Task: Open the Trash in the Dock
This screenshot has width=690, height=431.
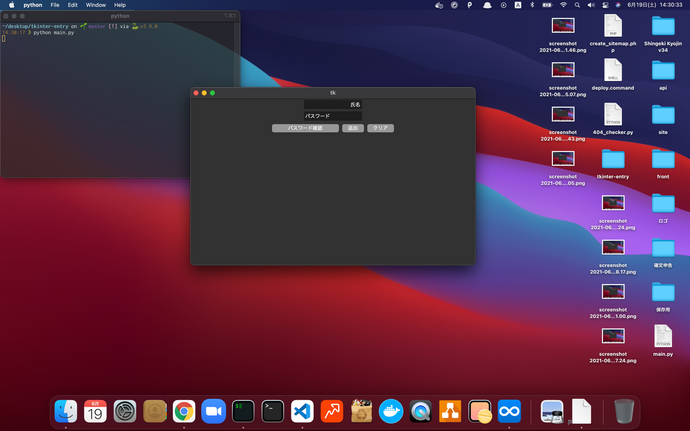Action: pyautogui.click(x=624, y=411)
